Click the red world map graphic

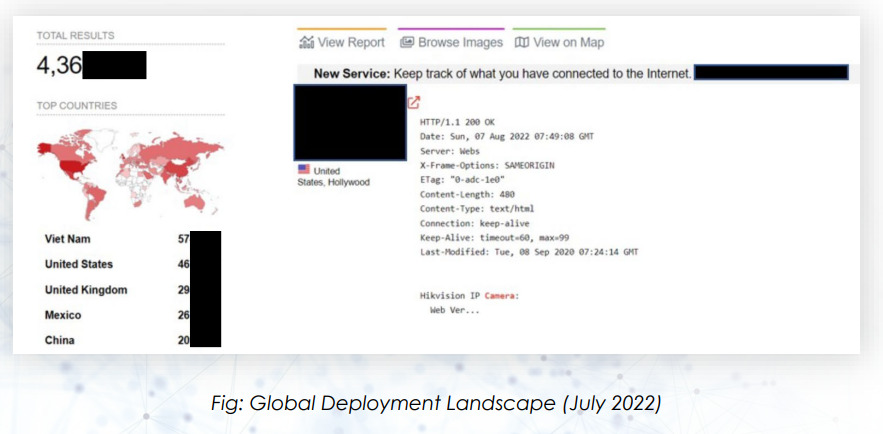point(130,171)
